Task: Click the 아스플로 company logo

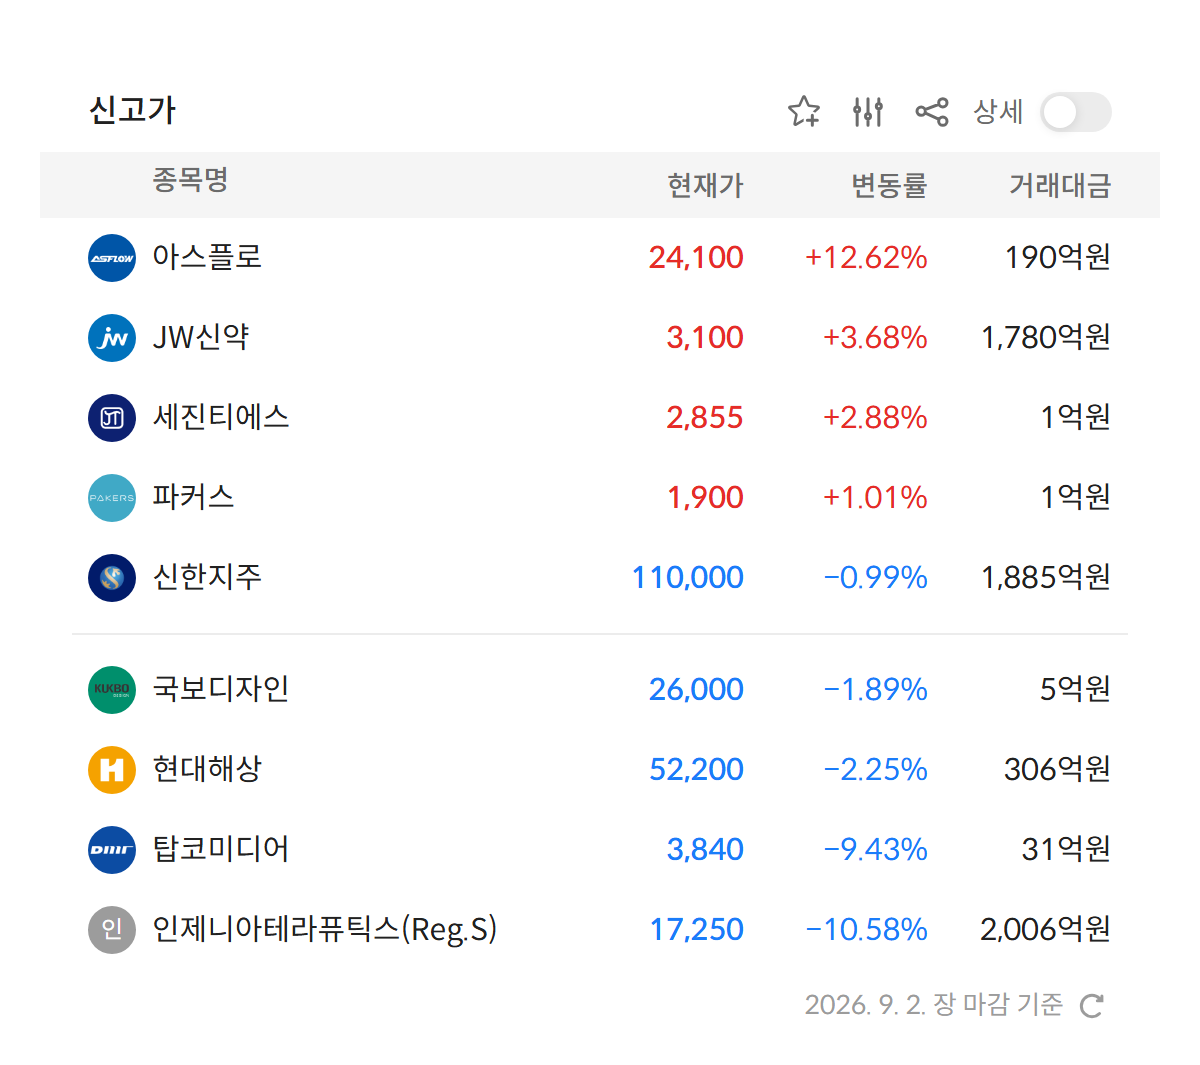Action: tap(112, 258)
